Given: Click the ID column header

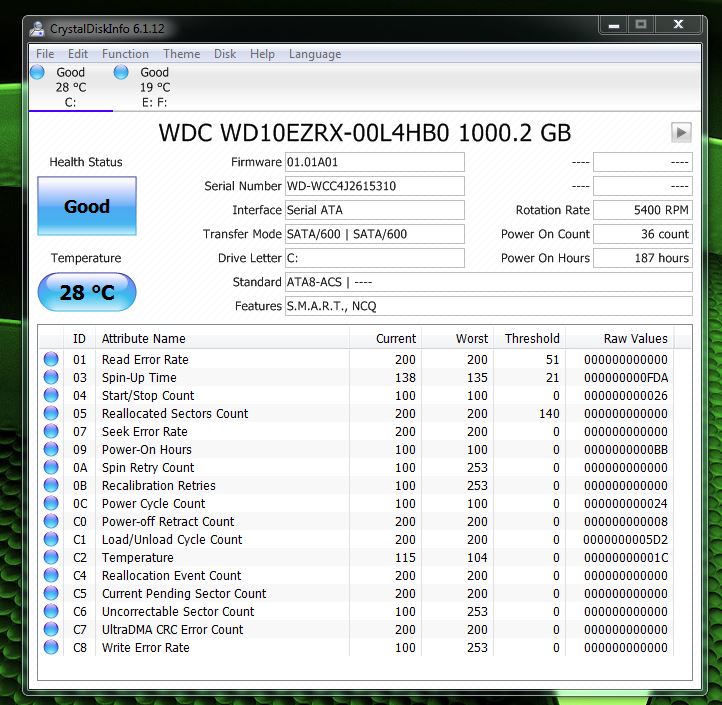Looking at the screenshot, I should (x=79, y=338).
